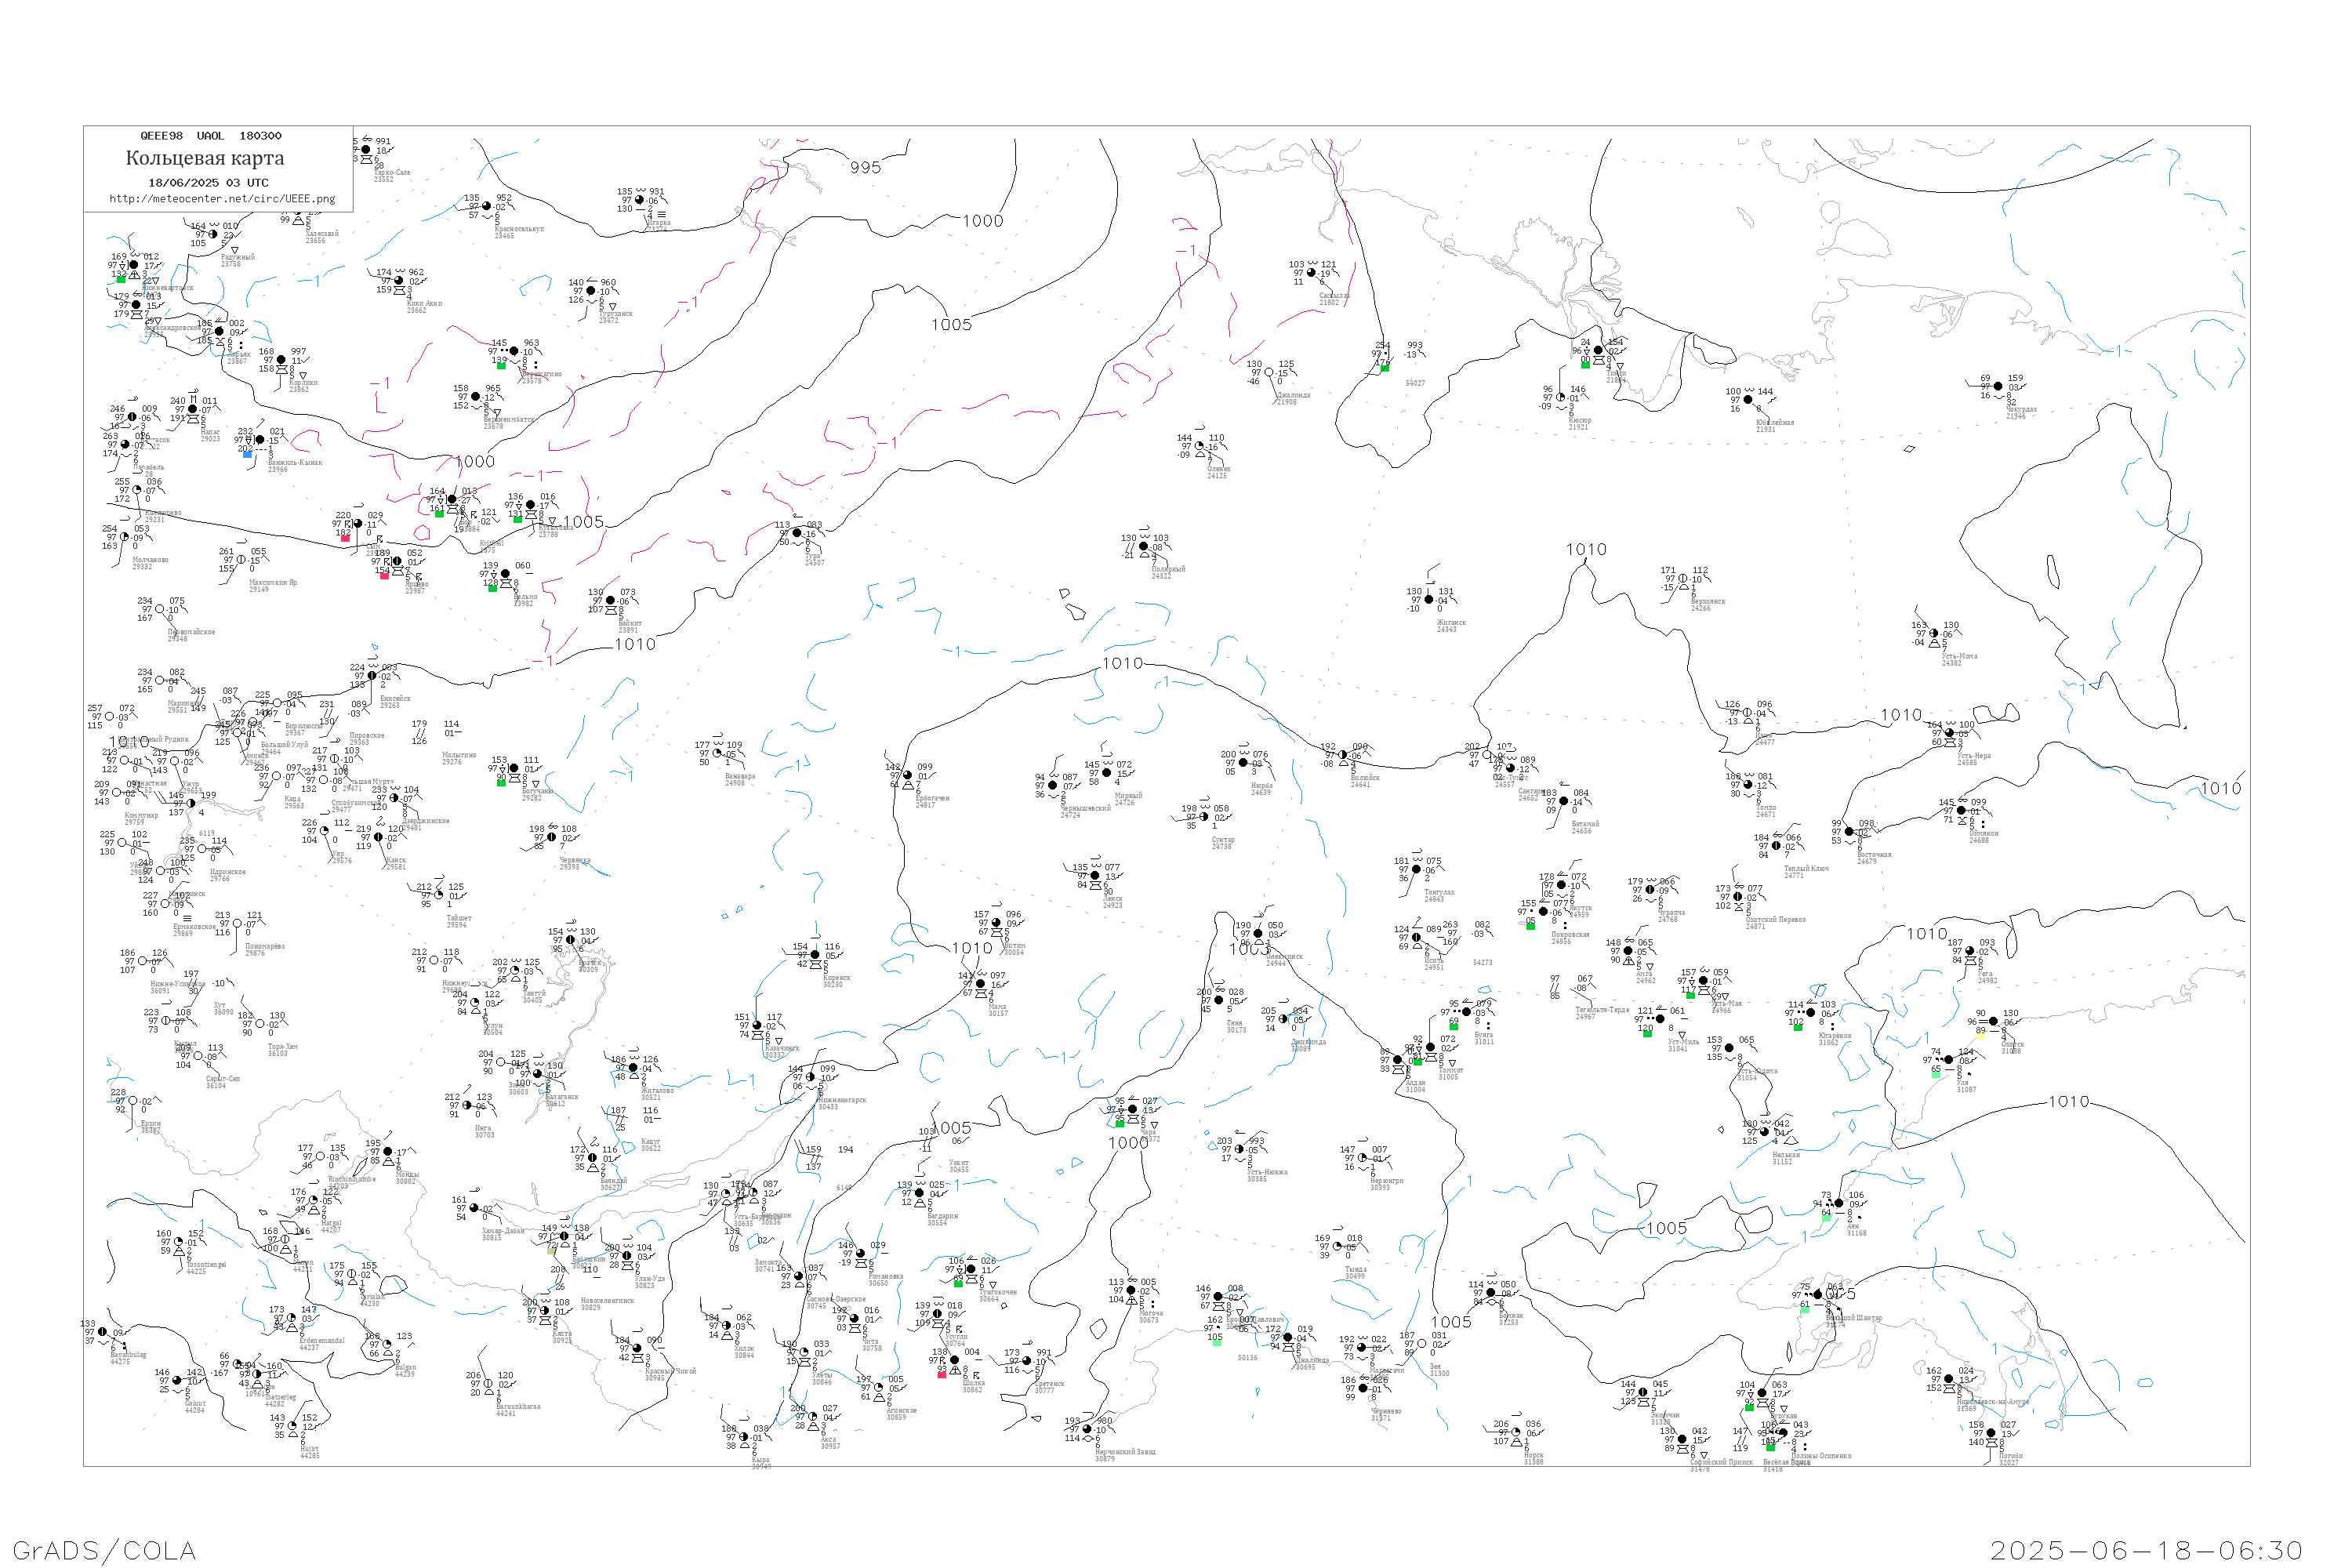Click the 18/06/2025 03 UTC date label

pyautogui.click(x=208, y=183)
